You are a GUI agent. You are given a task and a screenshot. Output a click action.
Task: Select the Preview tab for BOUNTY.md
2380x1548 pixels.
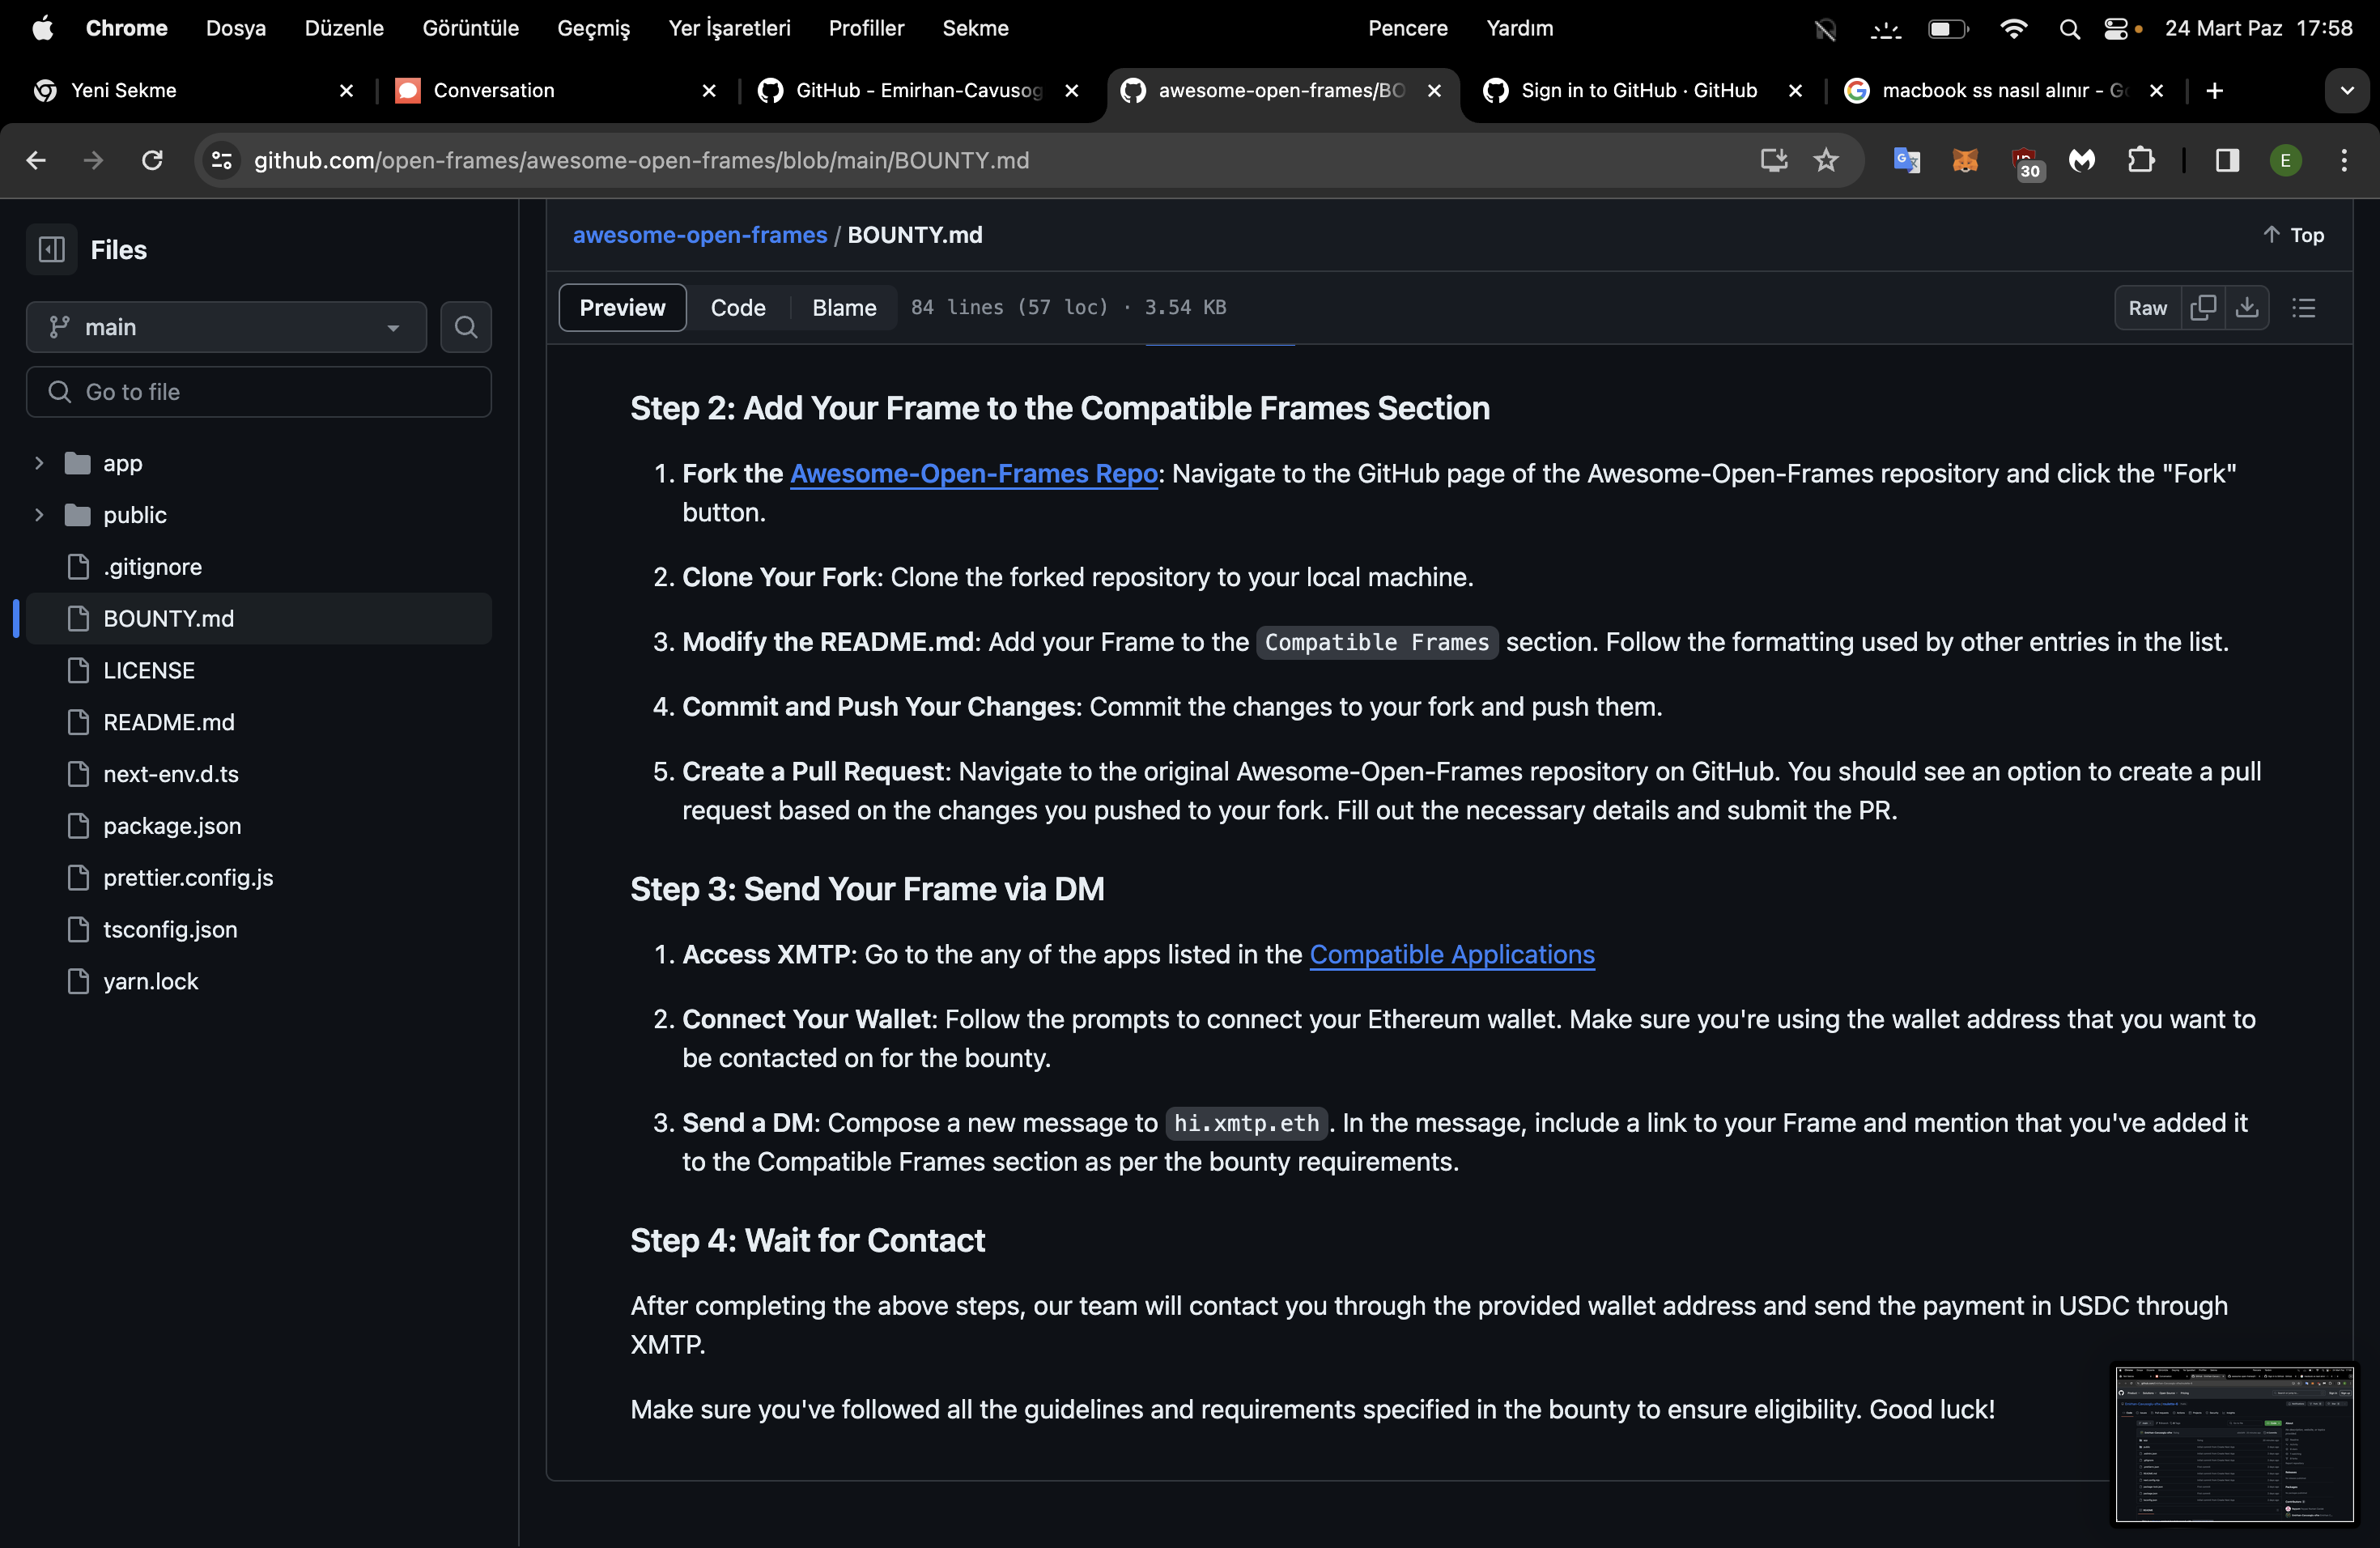(x=623, y=307)
